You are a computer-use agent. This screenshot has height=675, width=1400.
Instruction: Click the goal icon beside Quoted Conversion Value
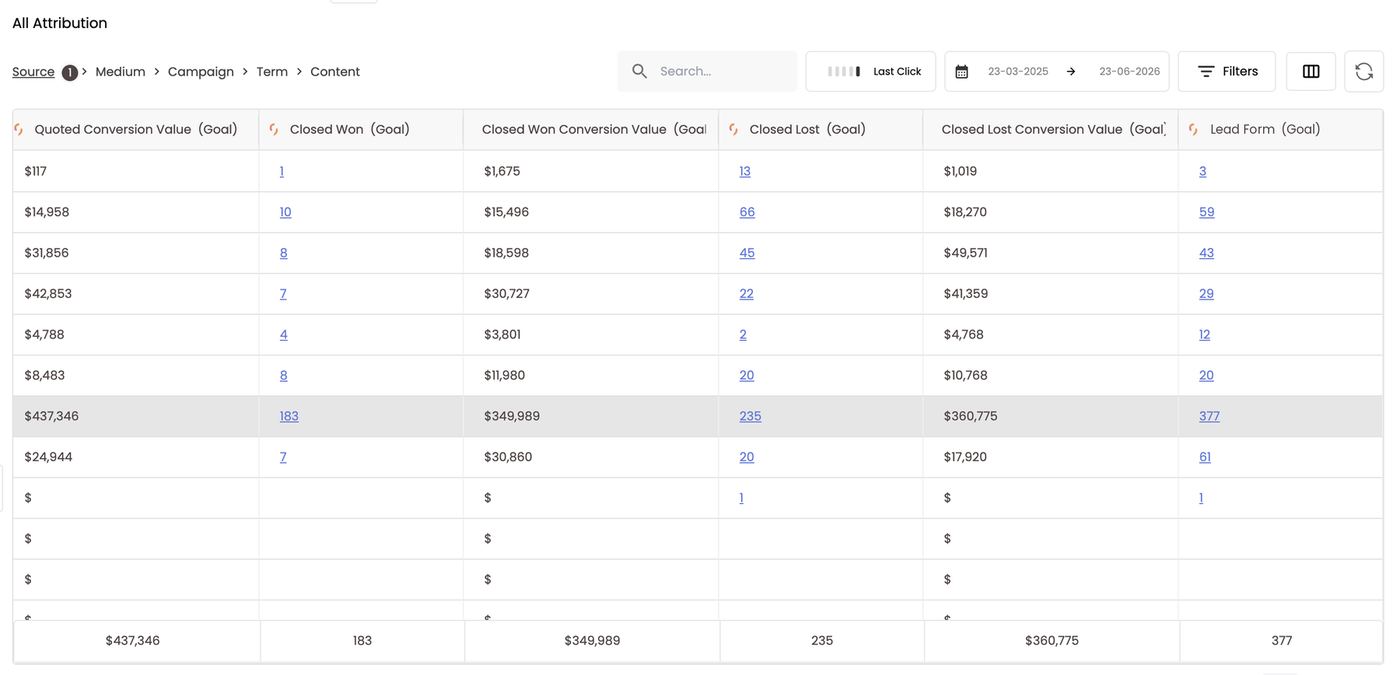19,130
